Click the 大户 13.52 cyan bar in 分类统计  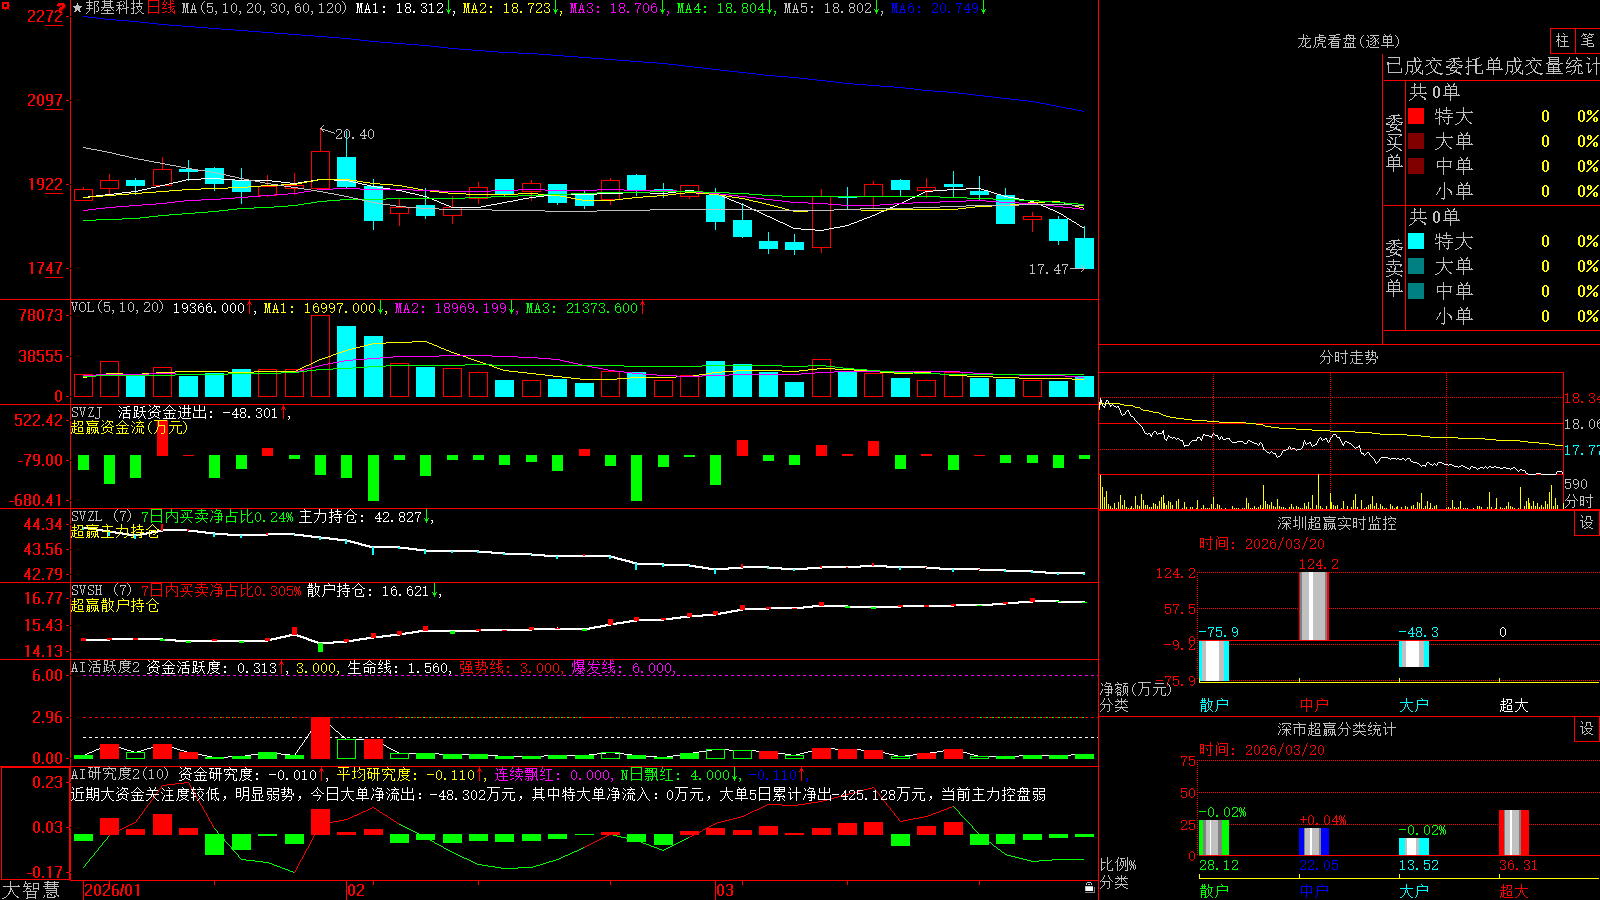(1414, 847)
